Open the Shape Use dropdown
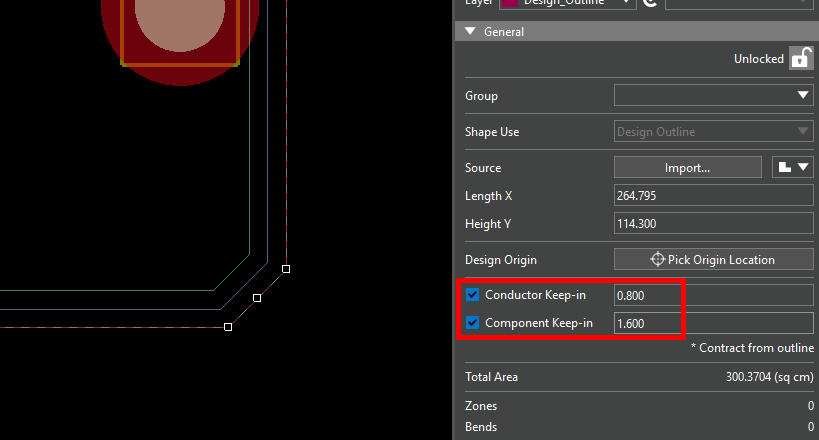 [x=713, y=132]
